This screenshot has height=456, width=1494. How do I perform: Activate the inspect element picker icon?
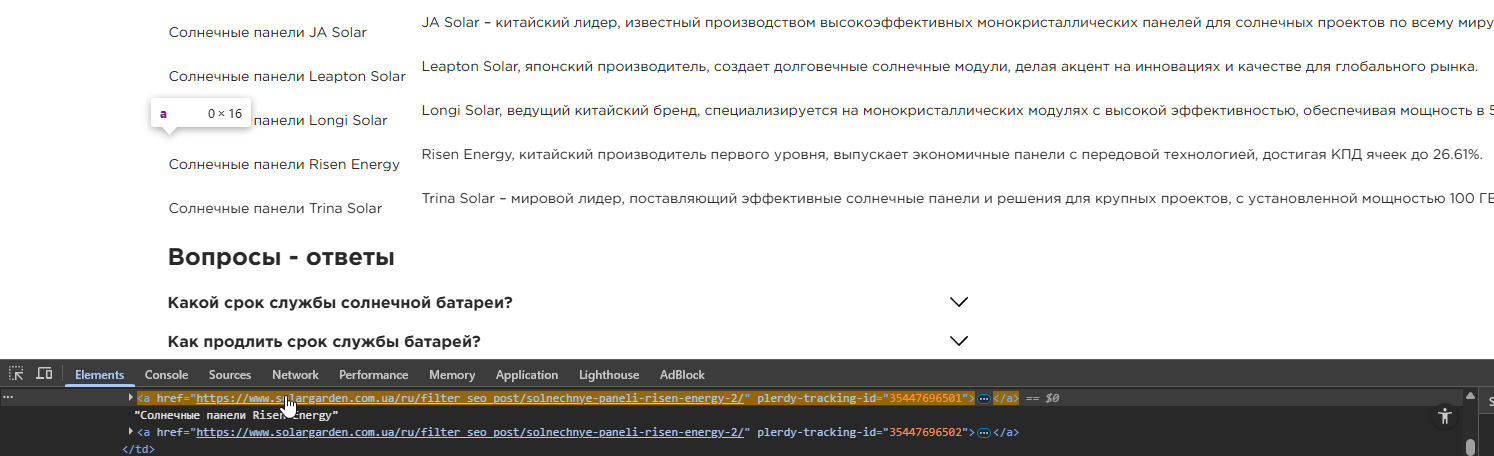(16, 374)
